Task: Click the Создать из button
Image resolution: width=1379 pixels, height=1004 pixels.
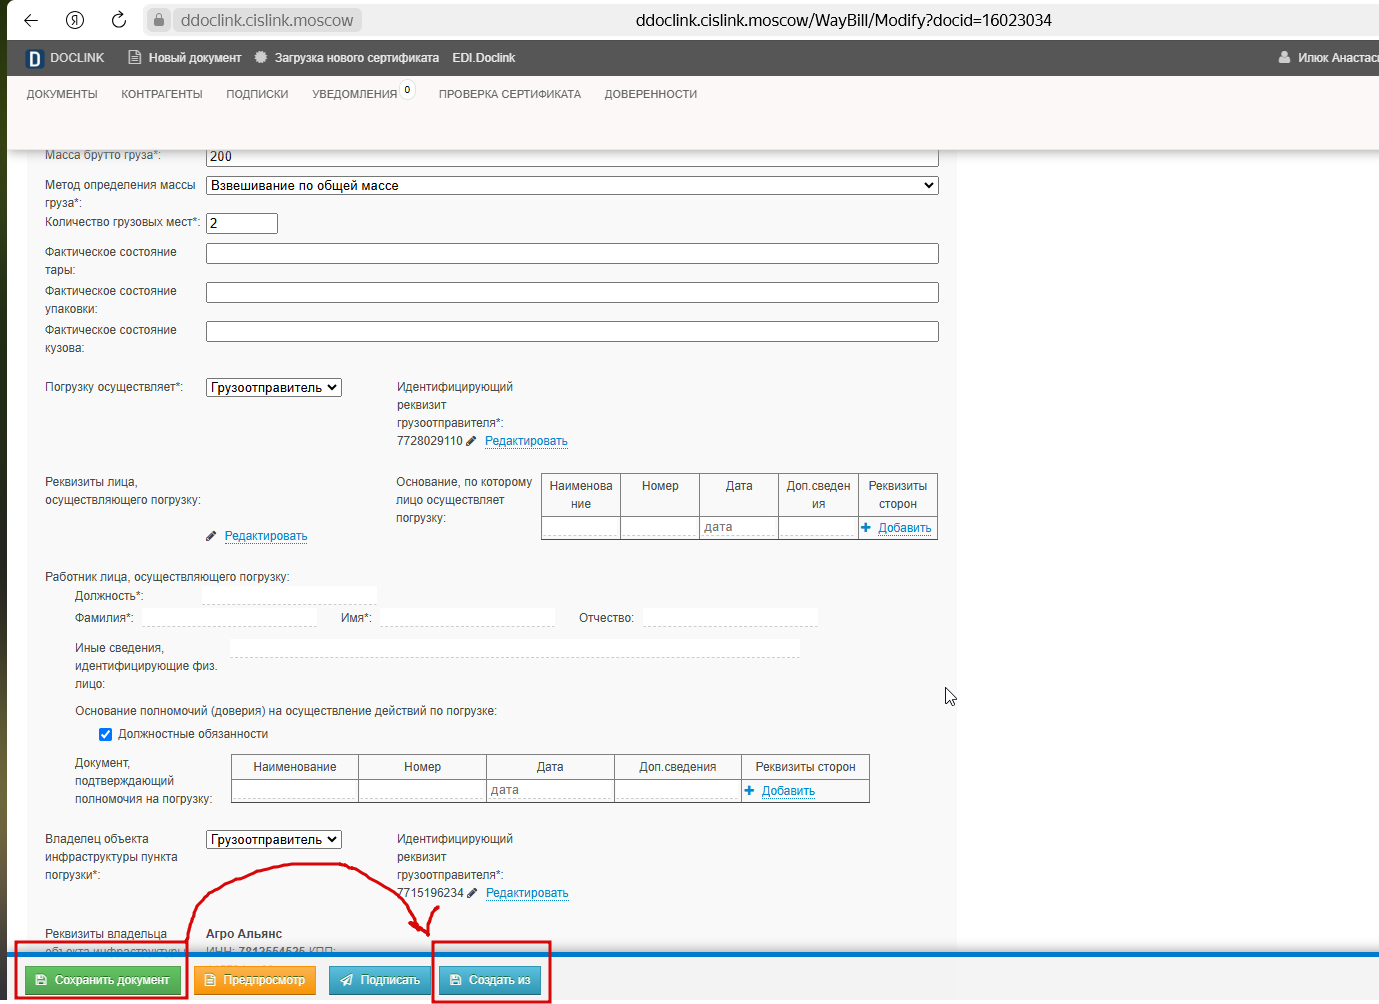Action: pyautogui.click(x=490, y=980)
